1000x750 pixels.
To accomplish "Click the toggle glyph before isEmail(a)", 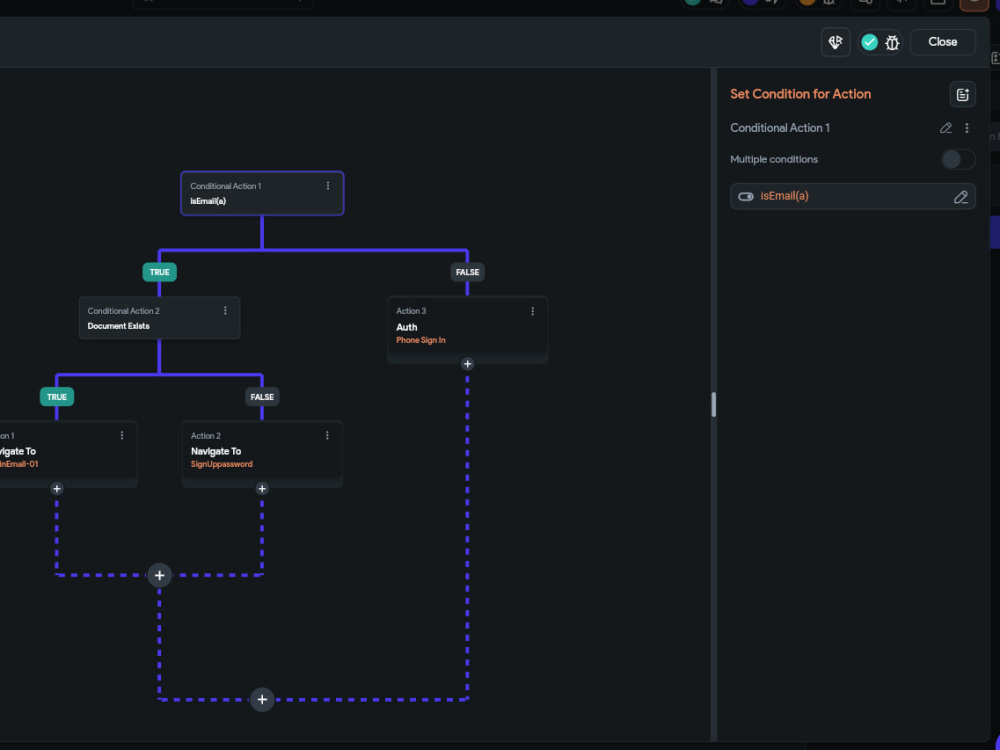I will (x=746, y=196).
